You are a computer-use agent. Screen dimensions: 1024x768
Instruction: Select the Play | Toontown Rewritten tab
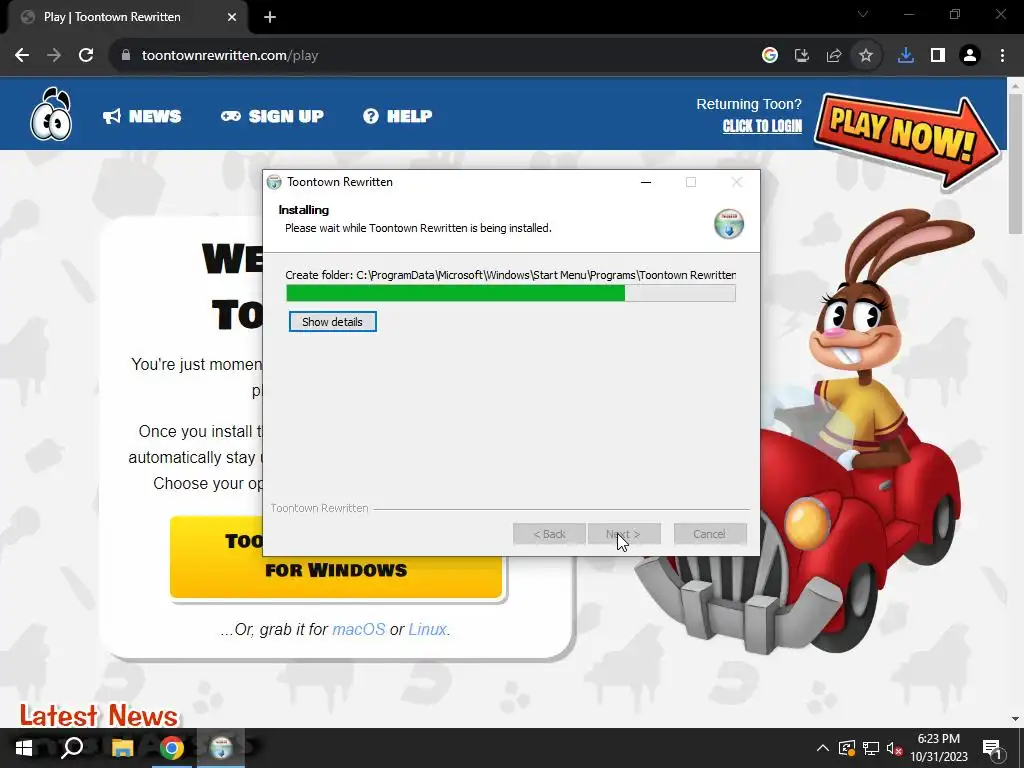tap(124, 17)
